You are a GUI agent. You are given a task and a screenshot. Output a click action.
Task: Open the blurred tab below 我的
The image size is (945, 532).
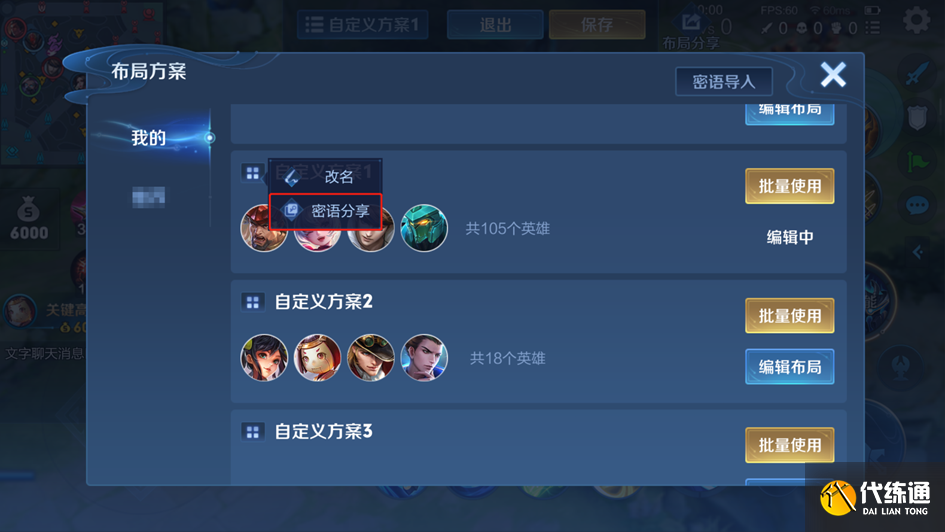coord(149,197)
